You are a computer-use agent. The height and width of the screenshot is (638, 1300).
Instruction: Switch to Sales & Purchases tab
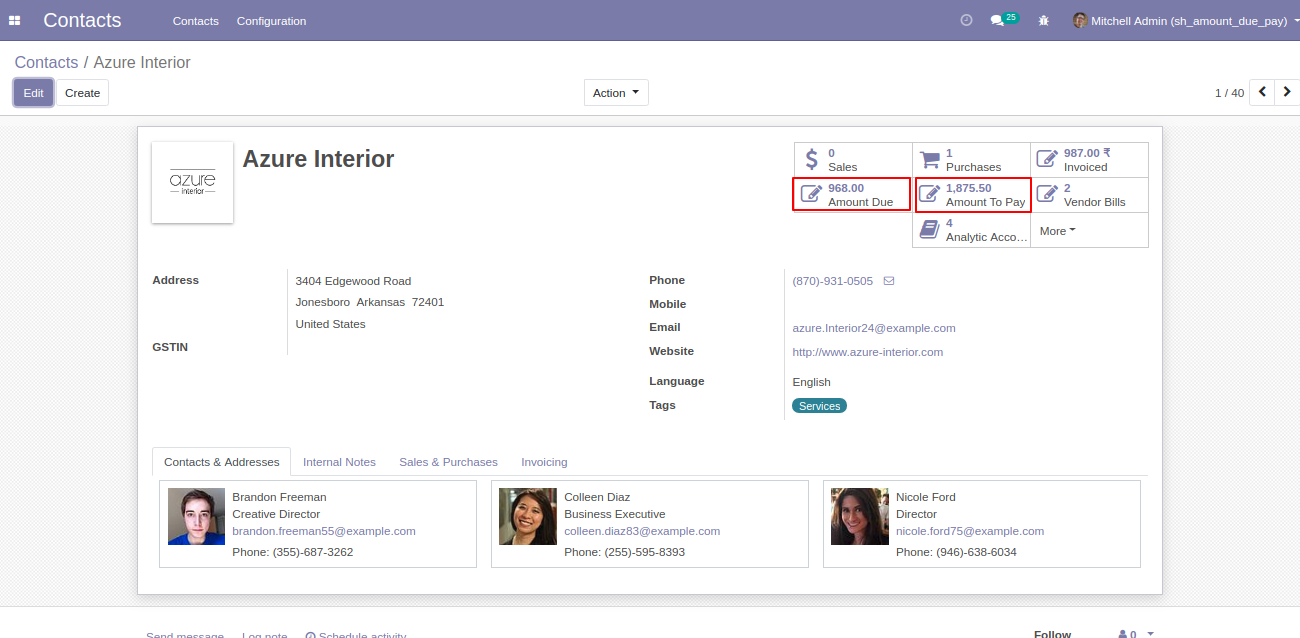click(448, 462)
